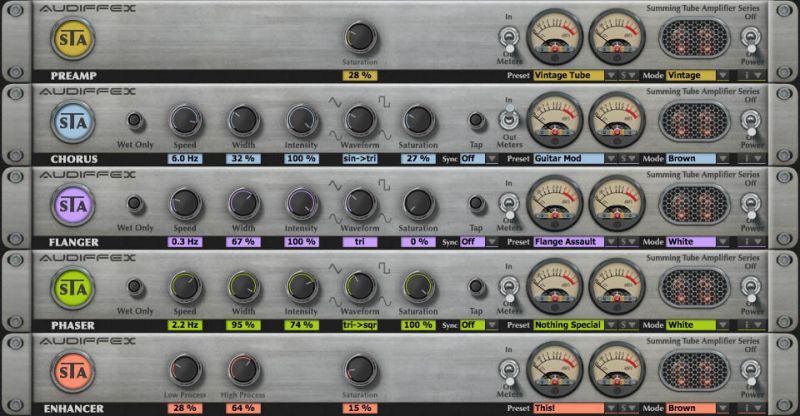Click the left VU meter on Enhancer
This screenshot has width=800, height=416.
[555, 370]
